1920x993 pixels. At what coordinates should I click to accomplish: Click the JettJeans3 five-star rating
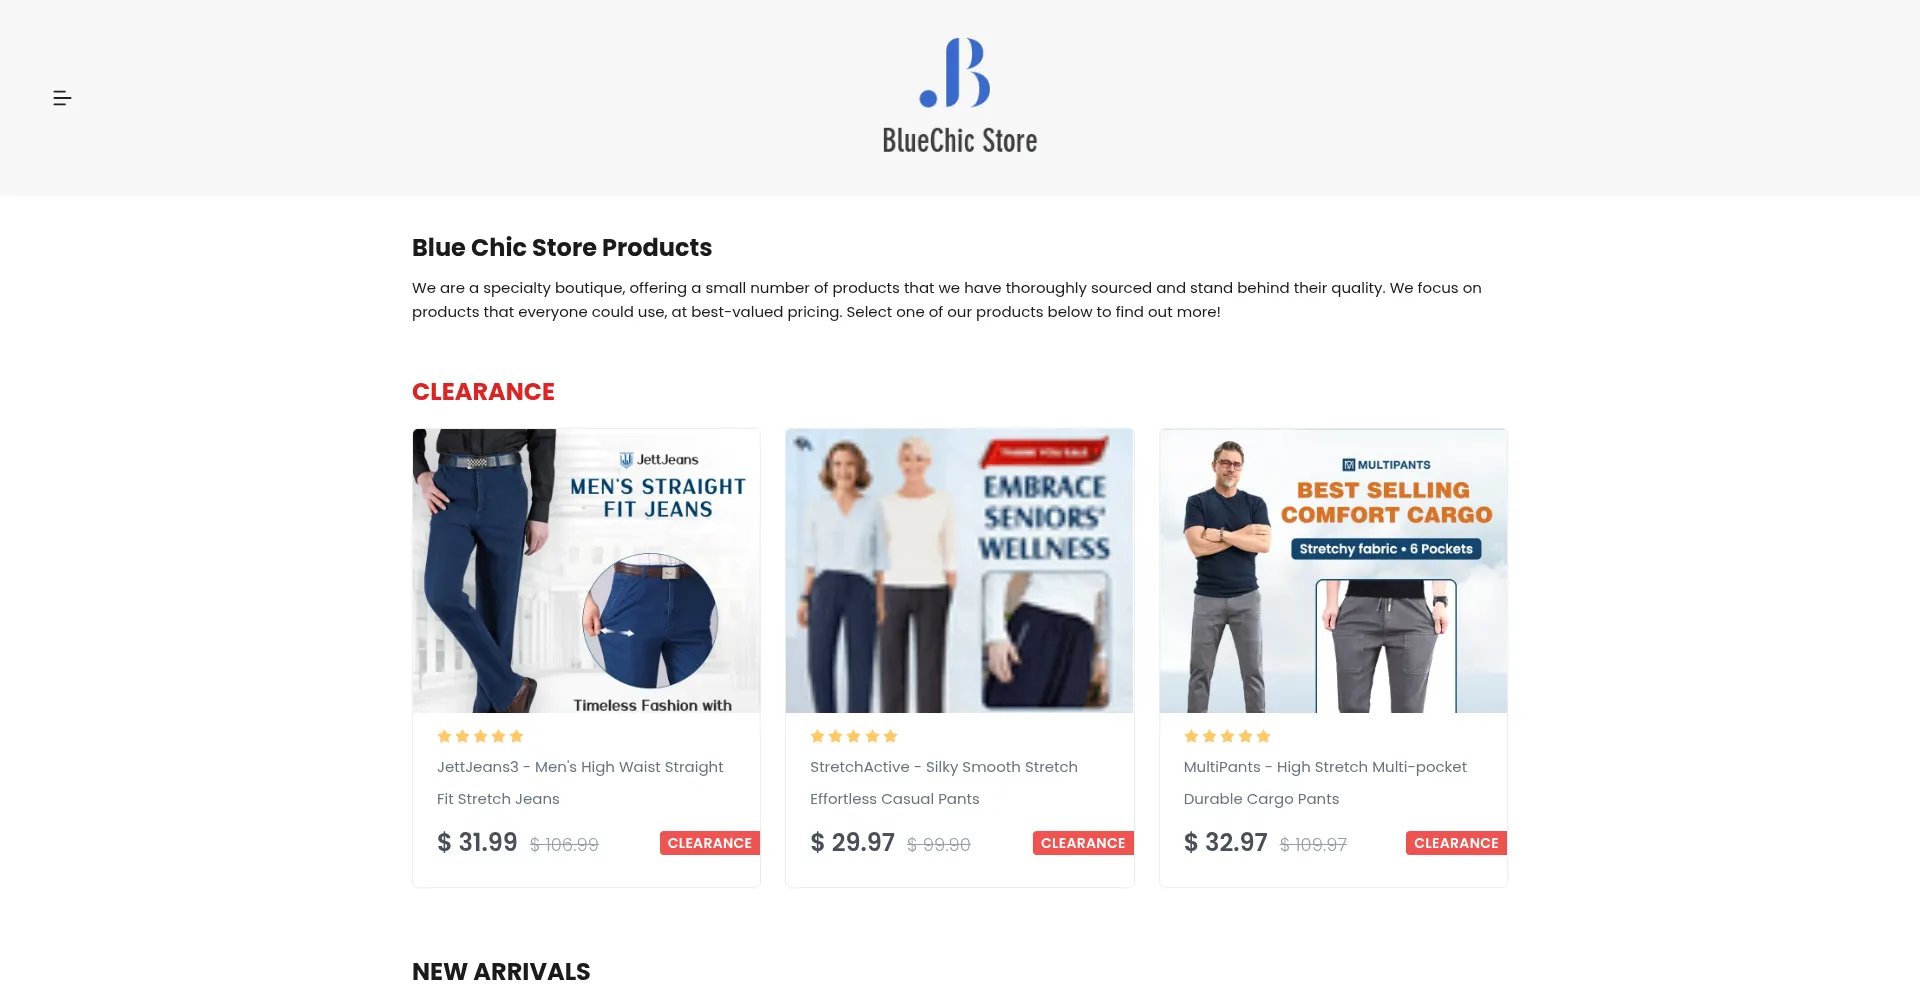480,736
